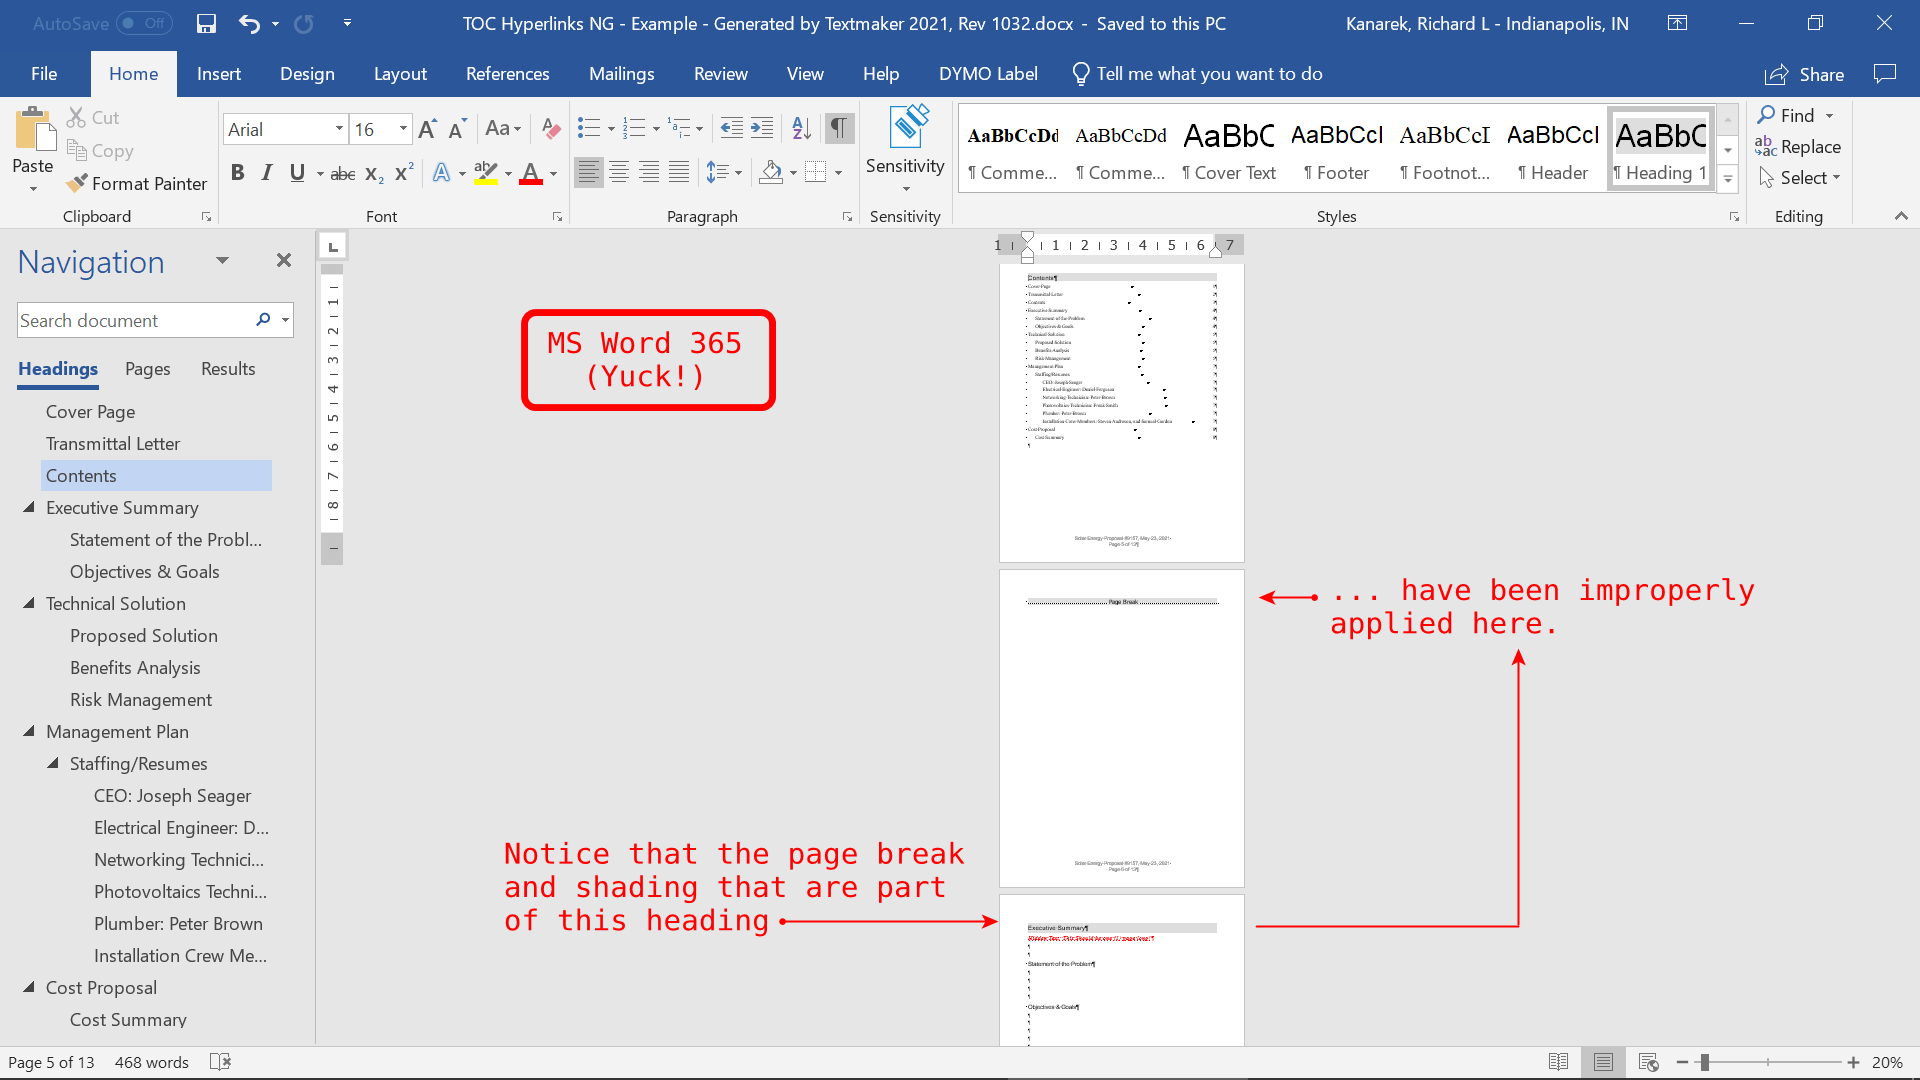The height and width of the screenshot is (1080, 1920).
Task: Click the Clear All Formatting eraser icon
Action: tap(550, 128)
